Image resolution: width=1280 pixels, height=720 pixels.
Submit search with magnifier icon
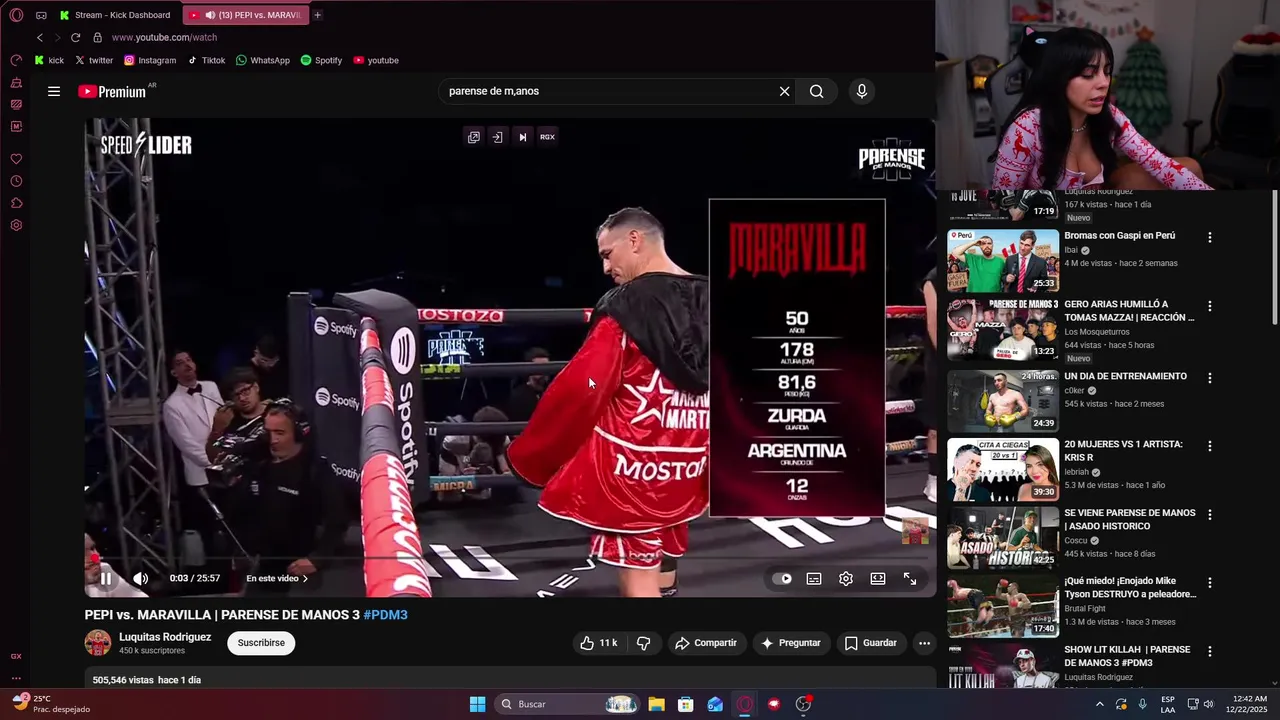pos(817,91)
